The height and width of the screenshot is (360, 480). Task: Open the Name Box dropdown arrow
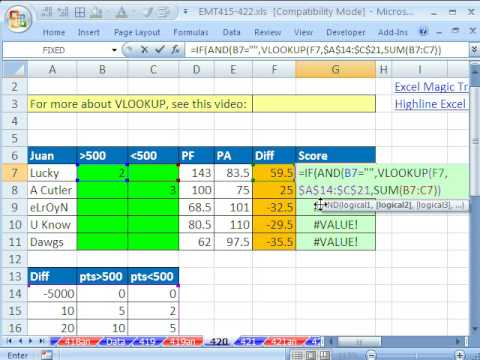coord(114,50)
